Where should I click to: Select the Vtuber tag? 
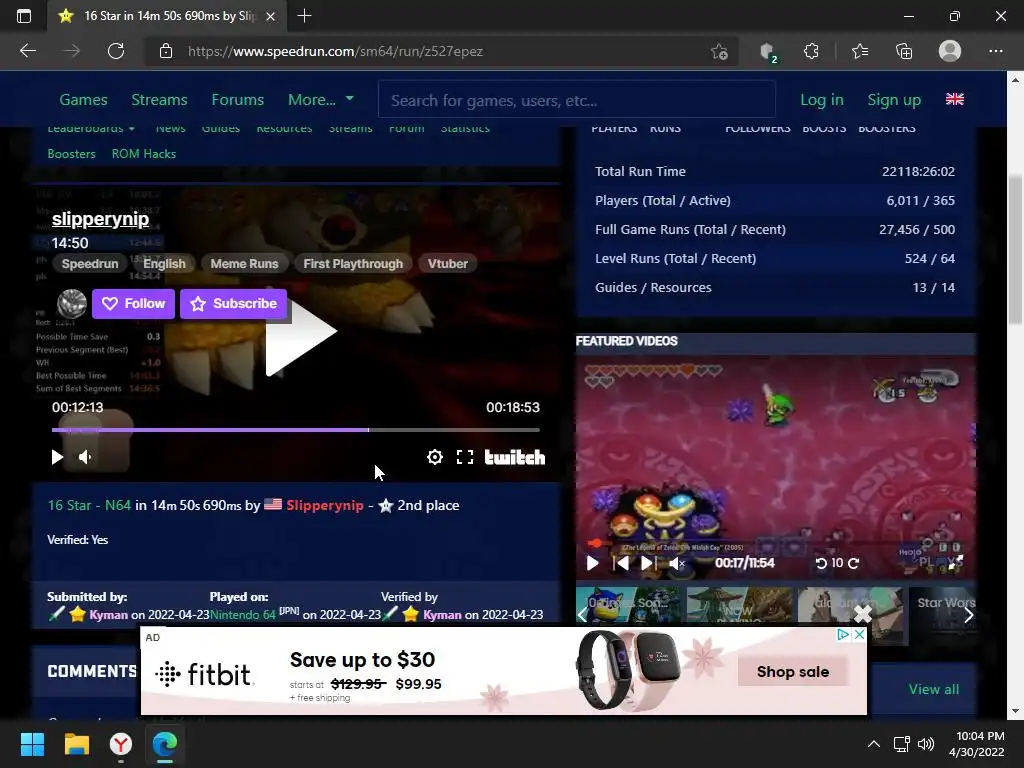coord(447,264)
